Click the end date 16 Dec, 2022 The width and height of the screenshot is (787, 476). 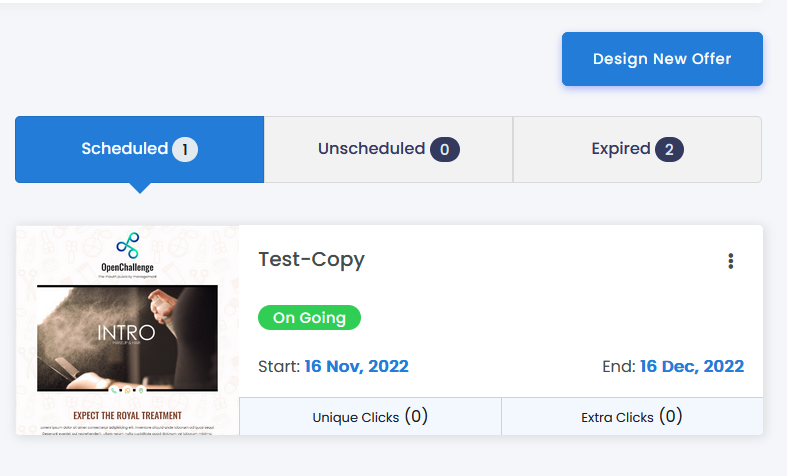pyautogui.click(x=692, y=367)
